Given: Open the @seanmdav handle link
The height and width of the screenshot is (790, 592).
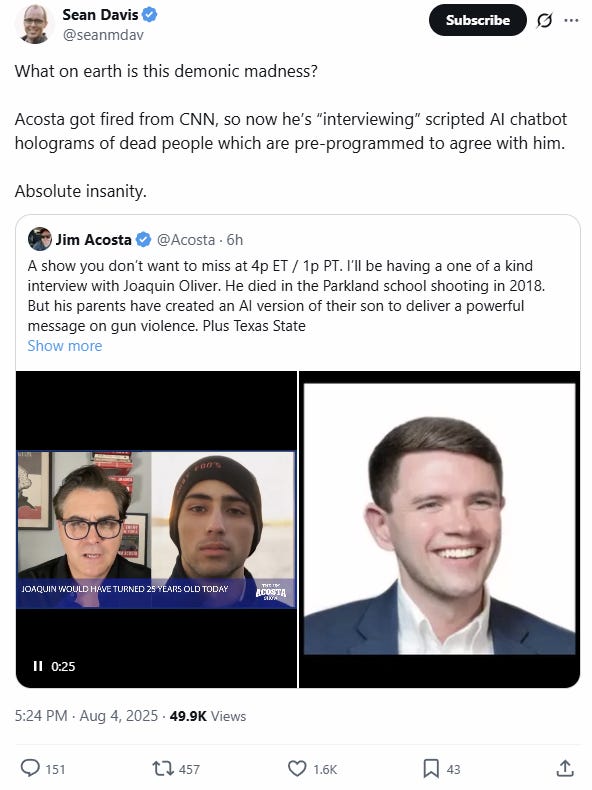Looking at the screenshot, I should [103, 35].
